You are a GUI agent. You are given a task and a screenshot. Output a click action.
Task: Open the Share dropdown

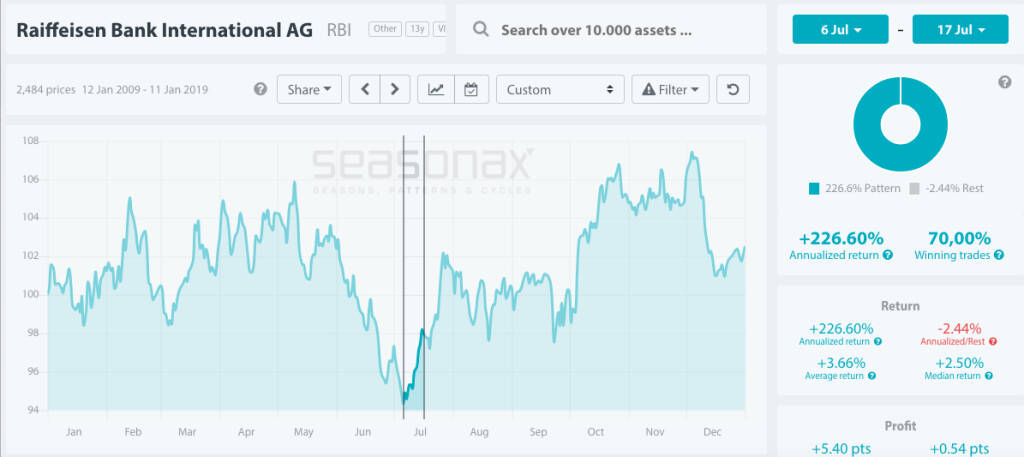[309, 89]
